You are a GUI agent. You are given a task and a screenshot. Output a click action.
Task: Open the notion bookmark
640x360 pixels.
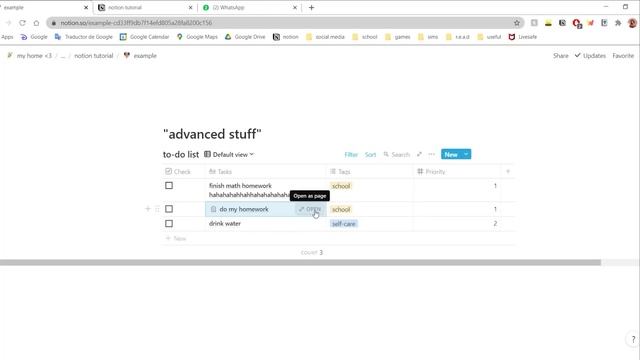tap(286, 37)
